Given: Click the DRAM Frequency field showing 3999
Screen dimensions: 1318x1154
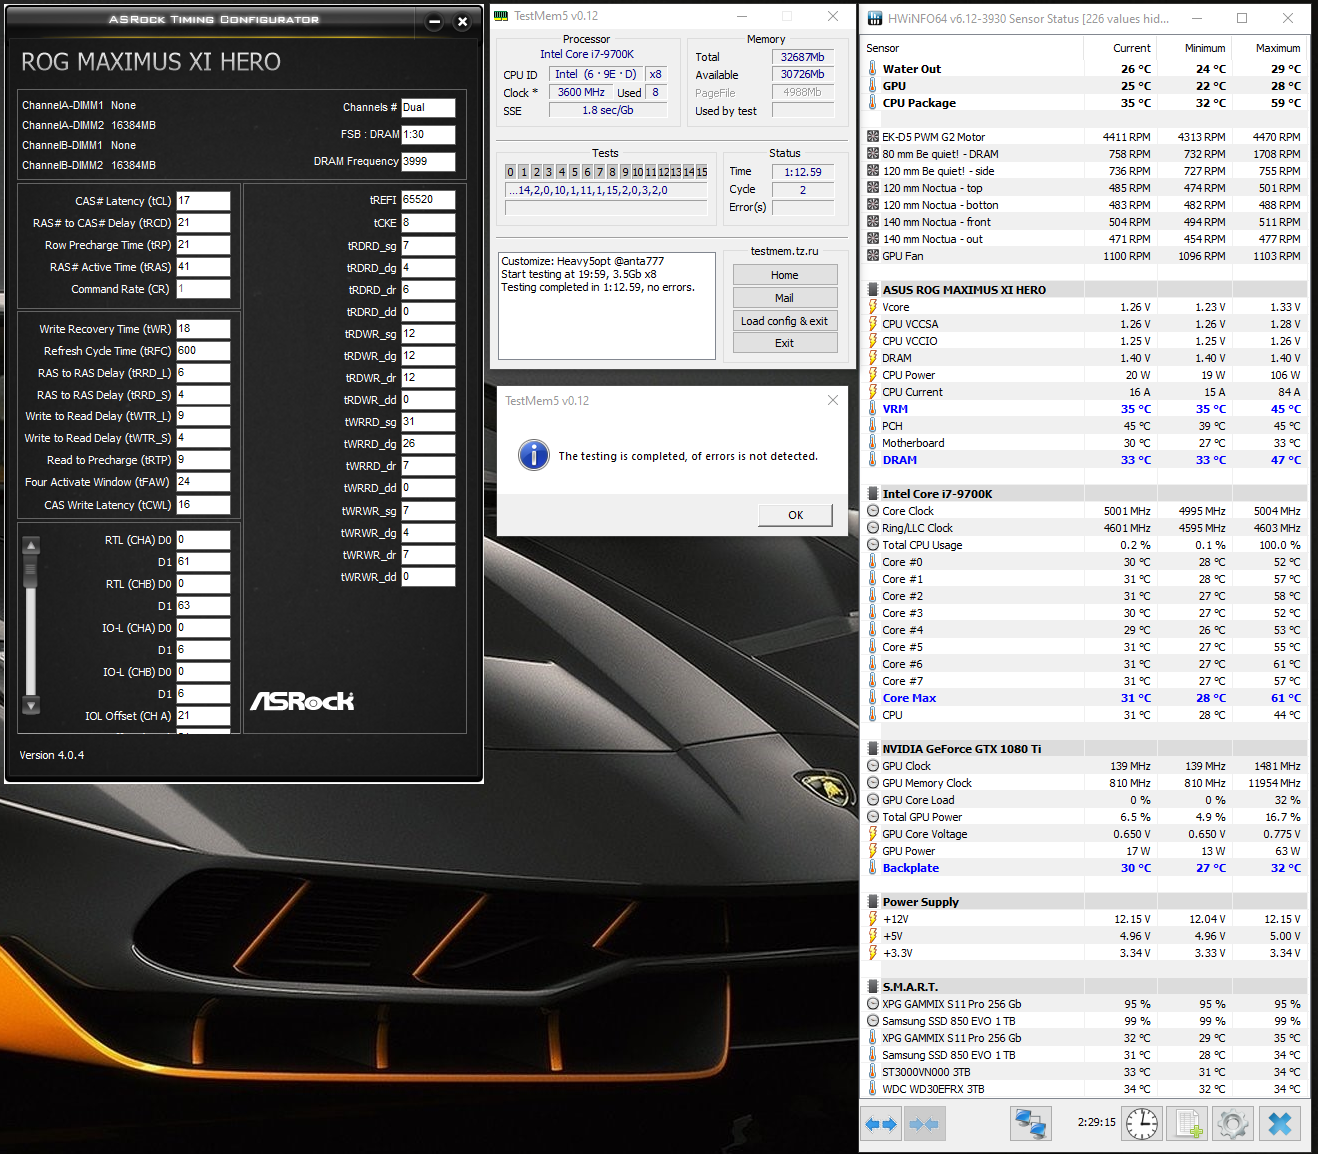Looking at the screenshot, I should (428, 161).
